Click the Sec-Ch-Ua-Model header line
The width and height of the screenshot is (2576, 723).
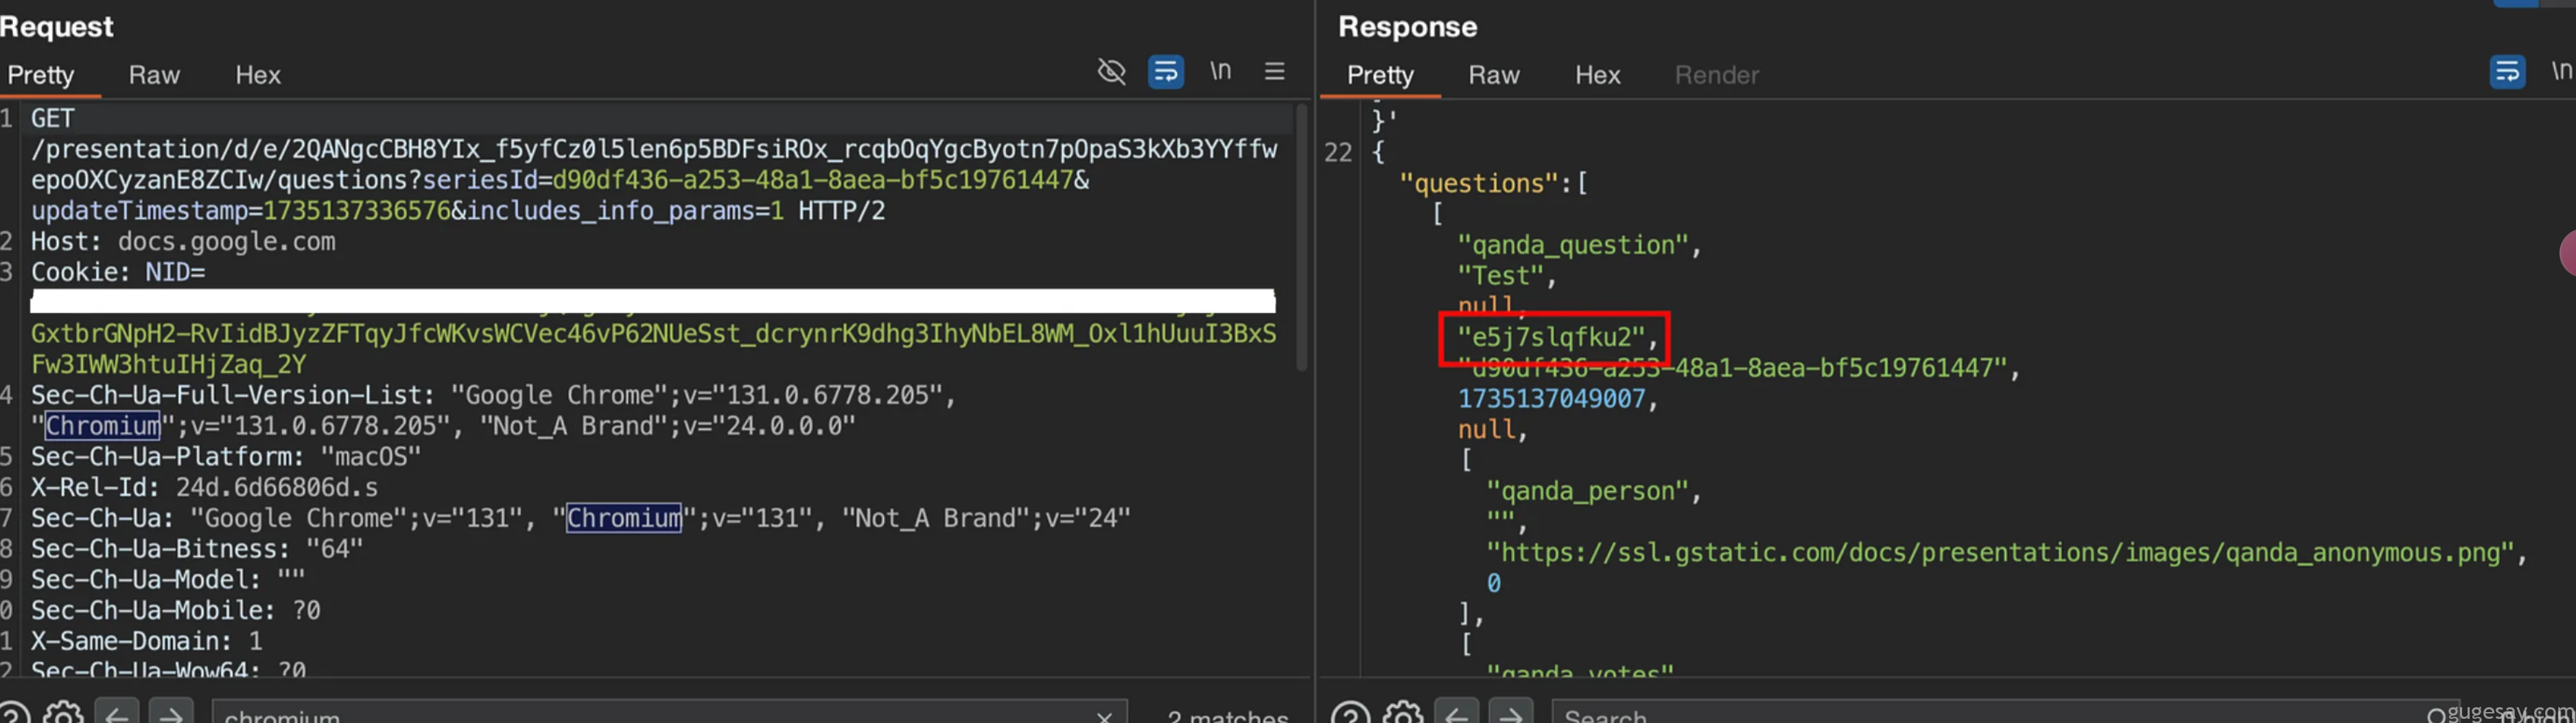[x=168, y=580]
